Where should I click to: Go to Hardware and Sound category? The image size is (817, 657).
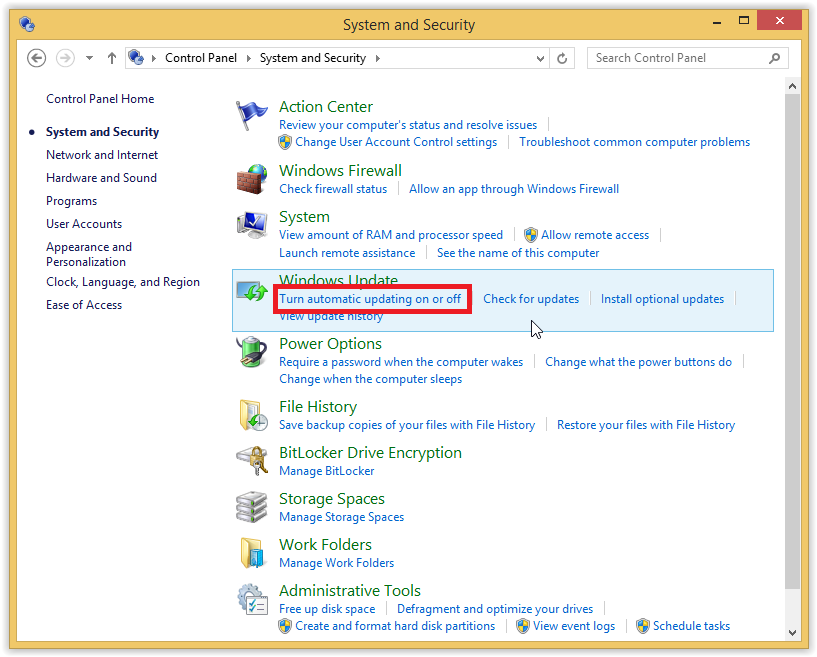click(101, 178)
